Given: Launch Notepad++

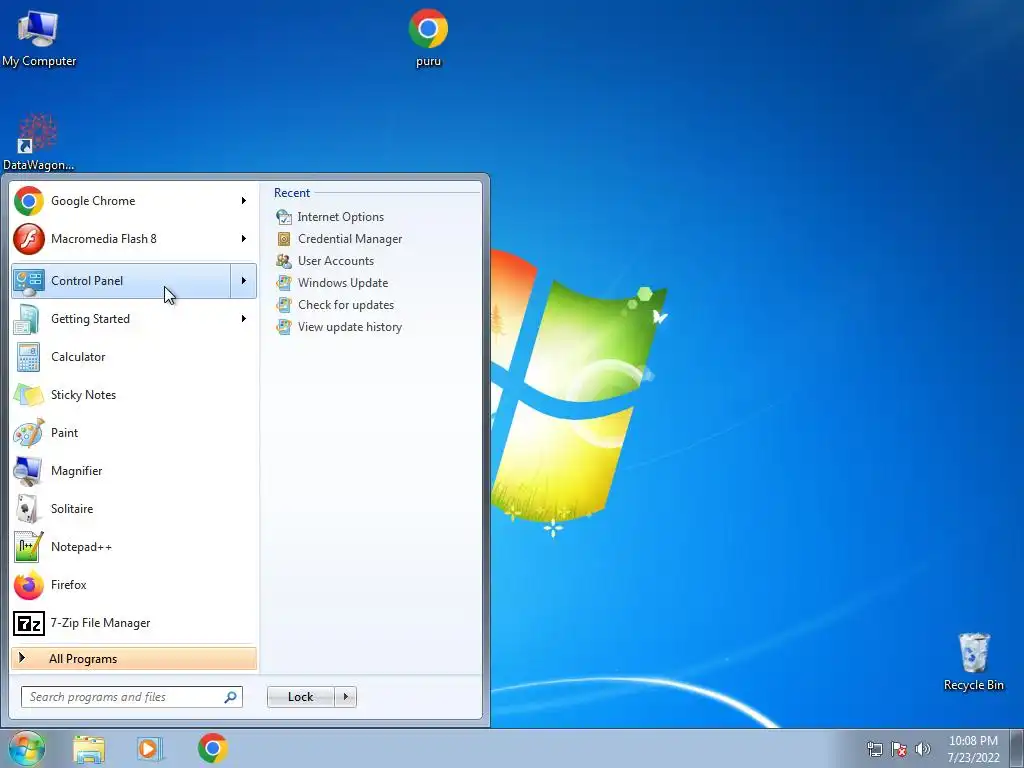Looking at the screenshot, I should pos(134,547).
